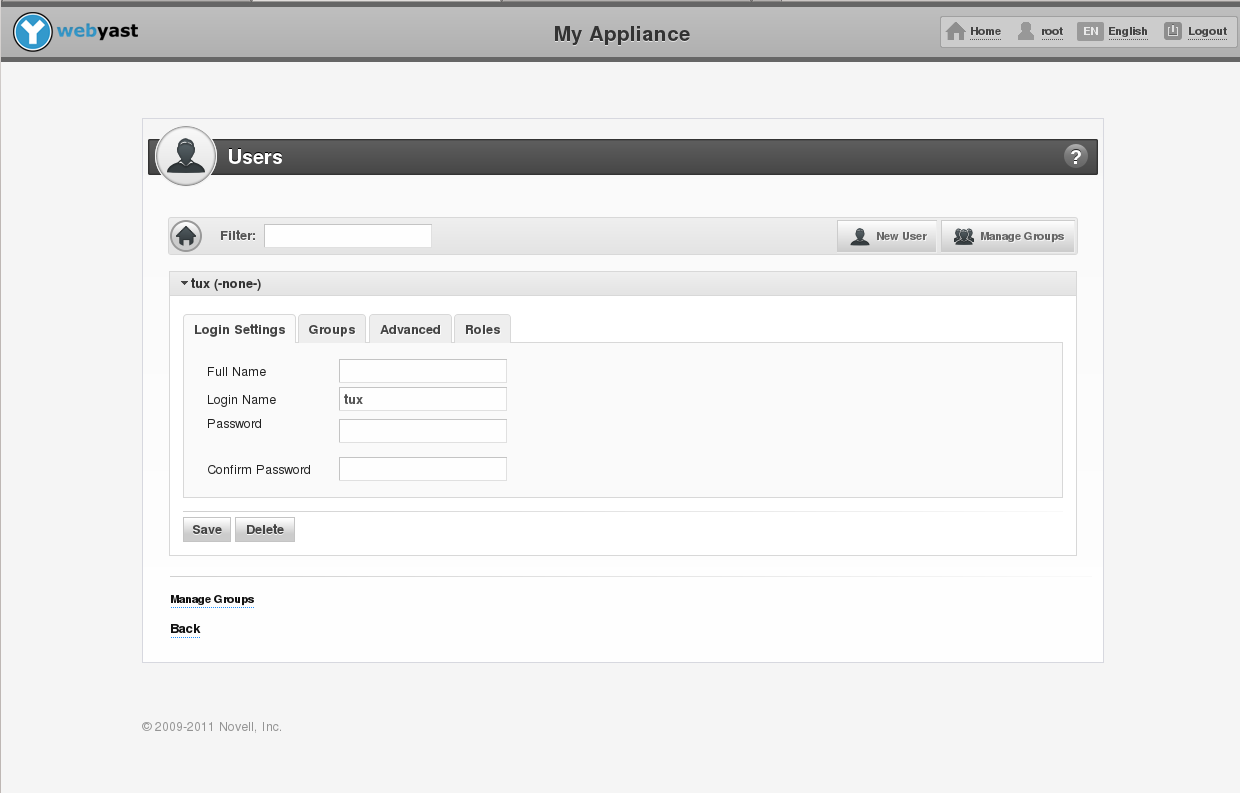Focus the Filter text field
The width and height of the screenshot is (1240, 793).
(x=348, y=236)
